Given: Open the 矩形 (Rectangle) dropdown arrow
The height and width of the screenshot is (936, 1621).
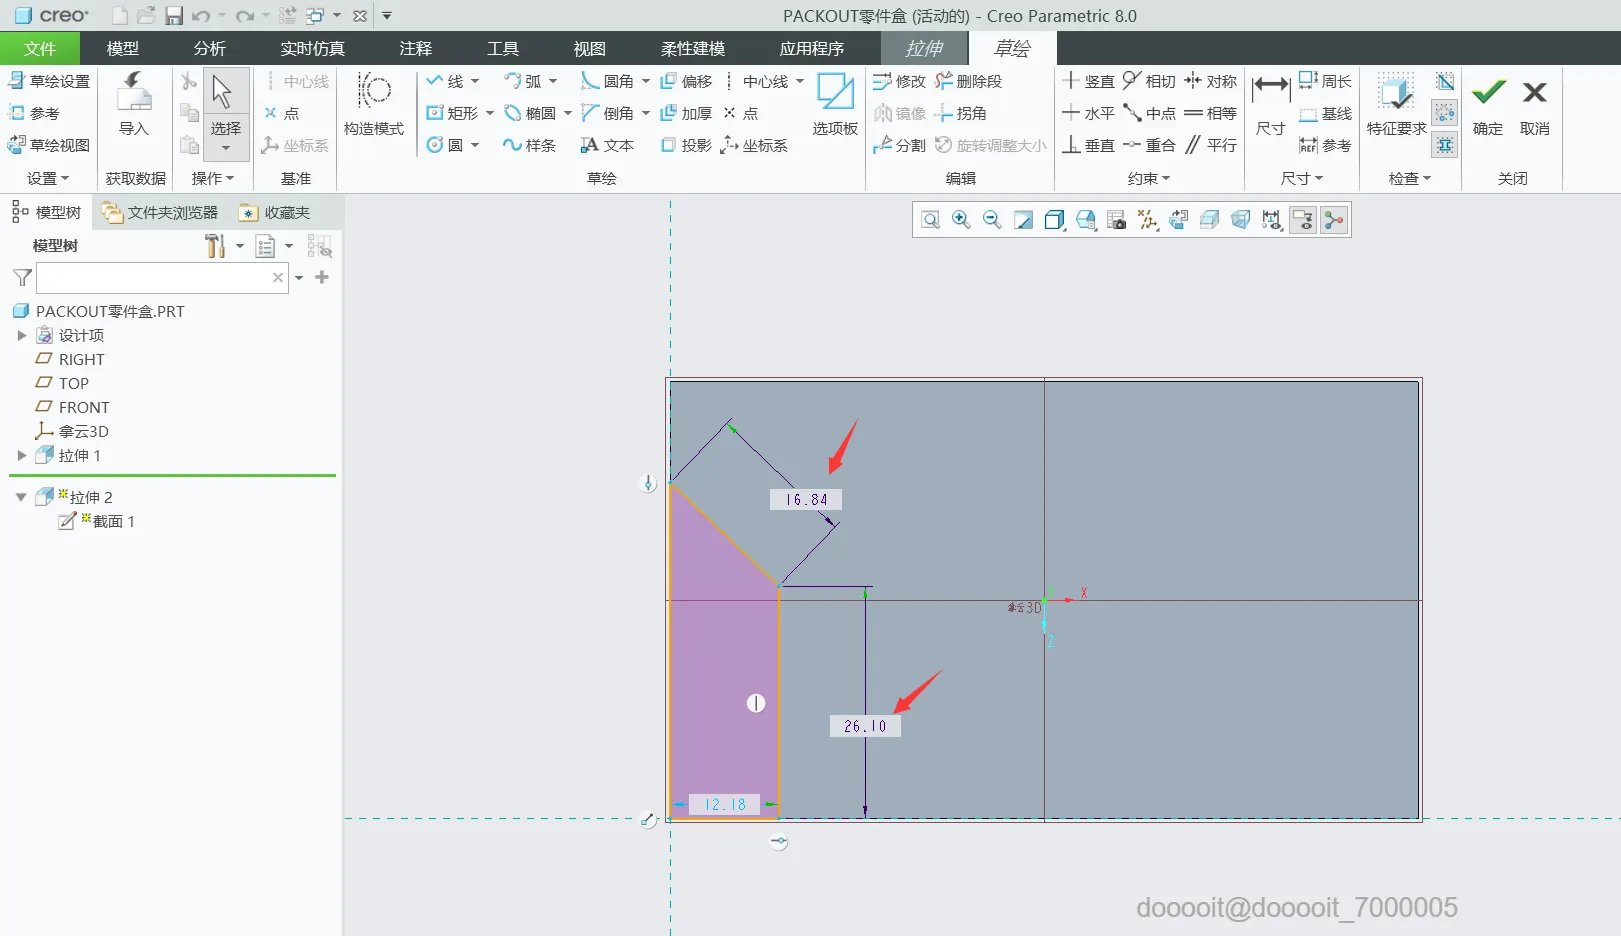Looking at the screenshot, I should pos(490,113).
